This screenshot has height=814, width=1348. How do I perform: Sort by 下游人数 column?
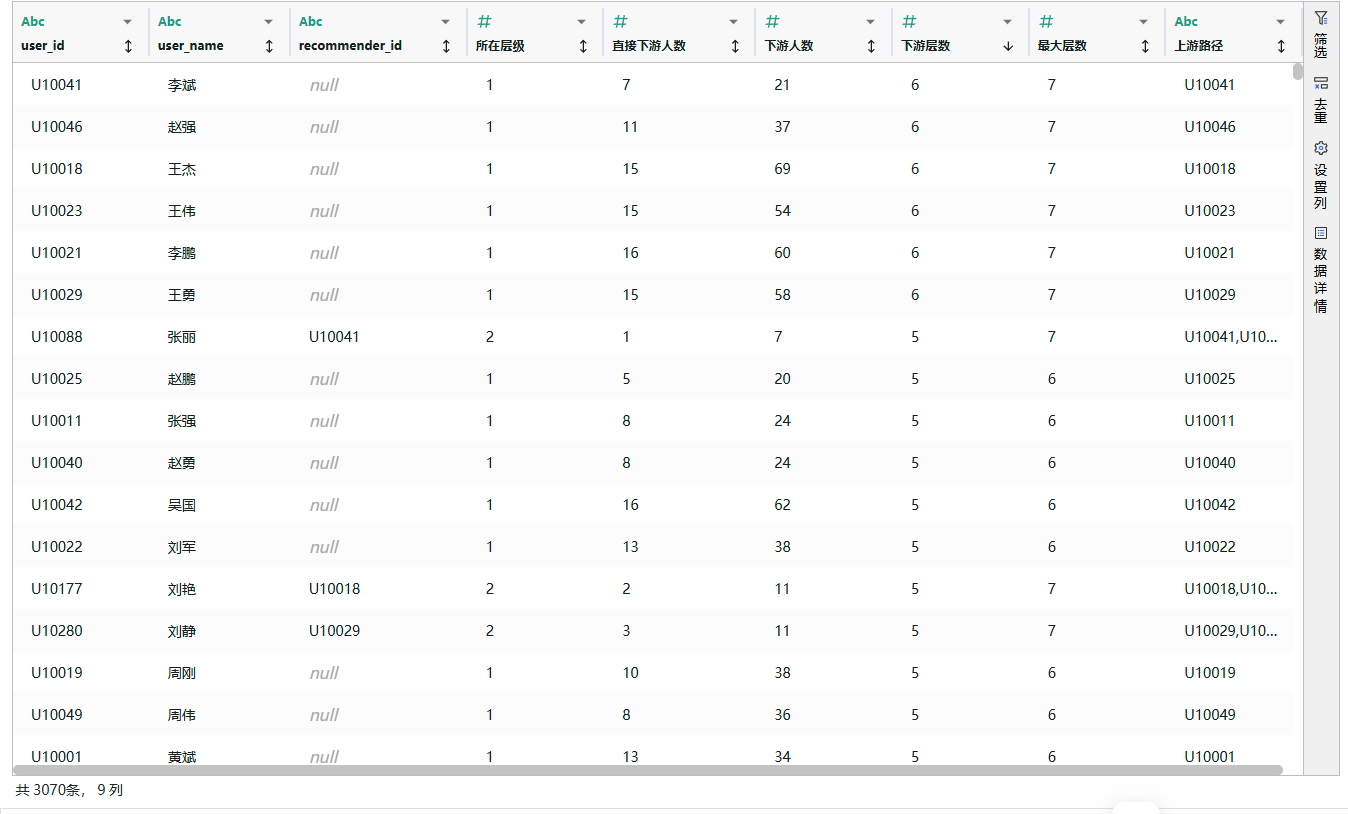(871, 46)
